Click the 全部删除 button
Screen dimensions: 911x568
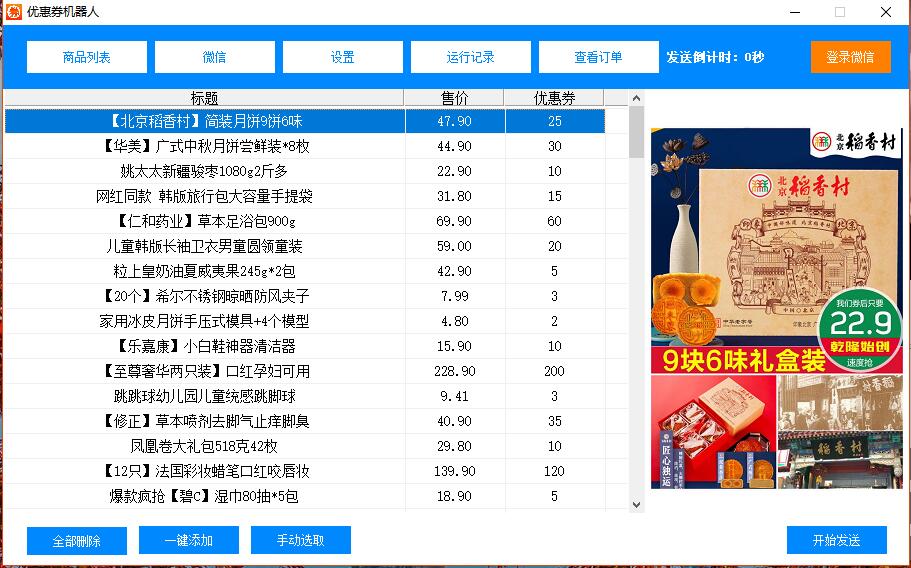click(77, 541)
